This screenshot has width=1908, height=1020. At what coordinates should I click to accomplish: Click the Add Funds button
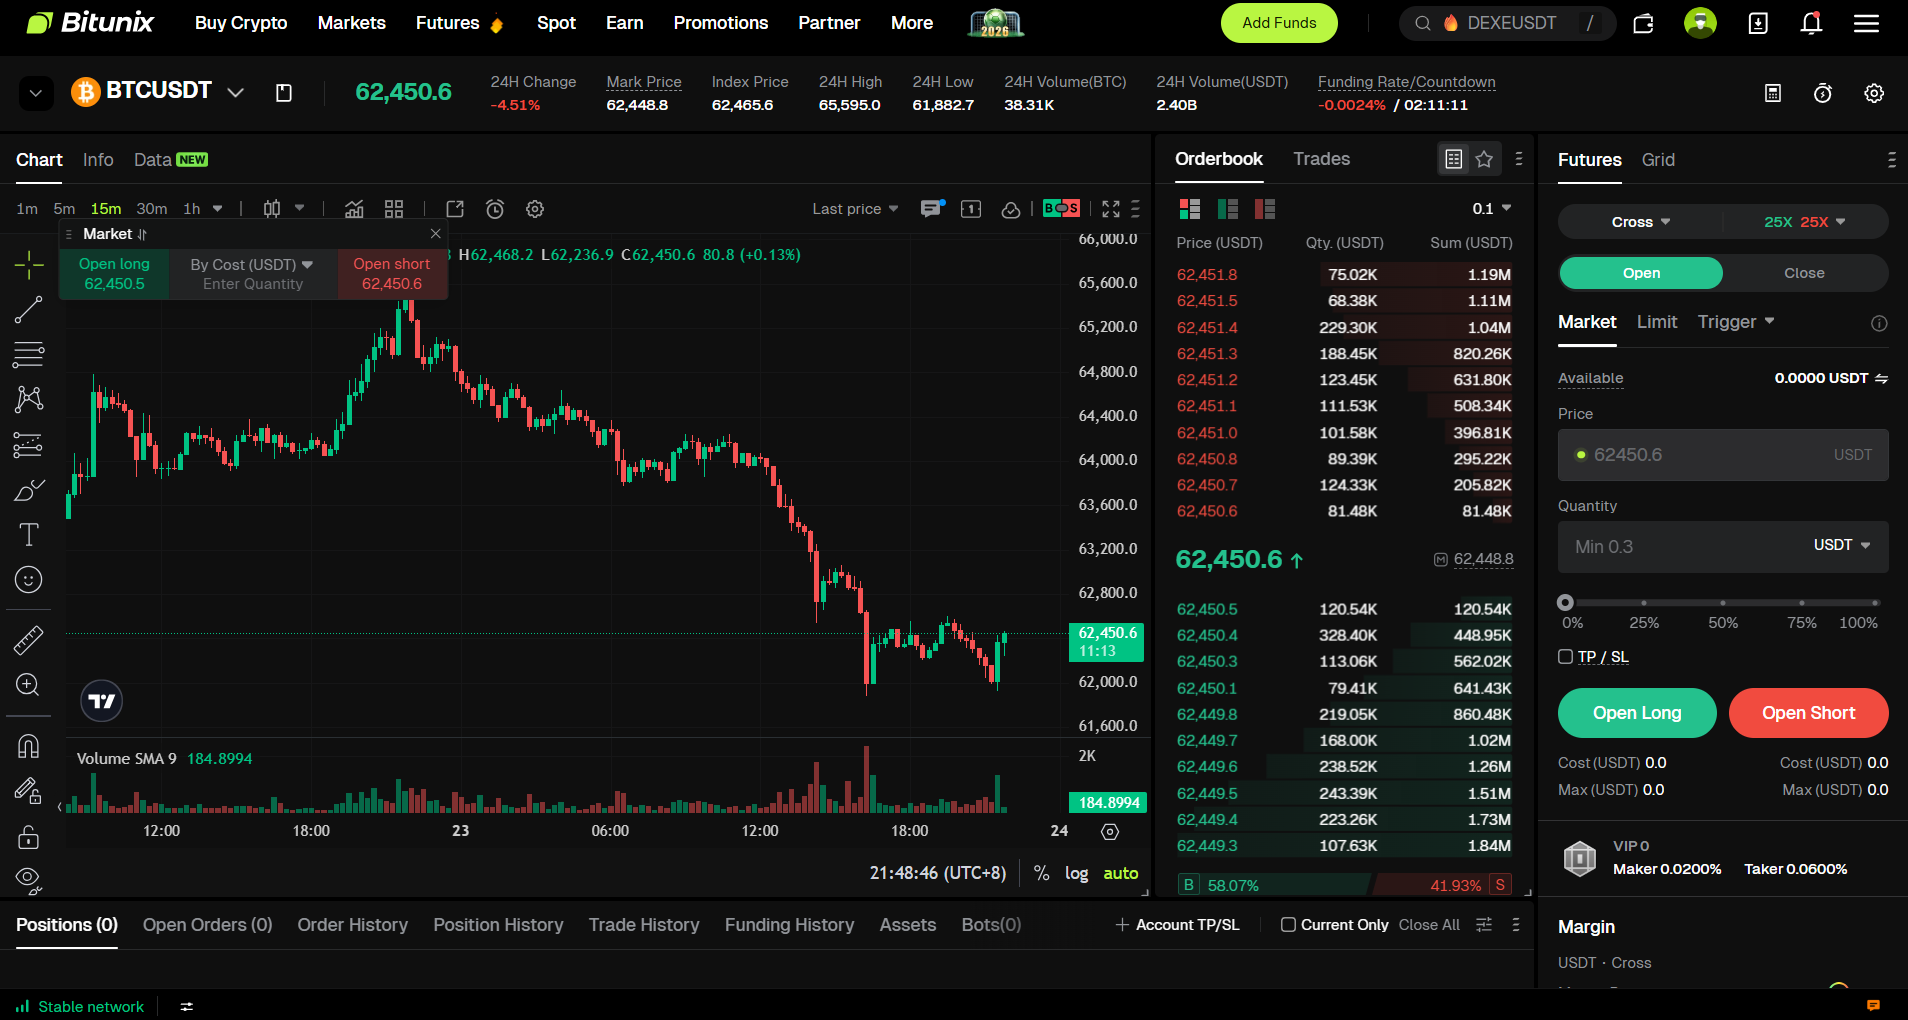pyautogui.click(x=1279, y=23)
